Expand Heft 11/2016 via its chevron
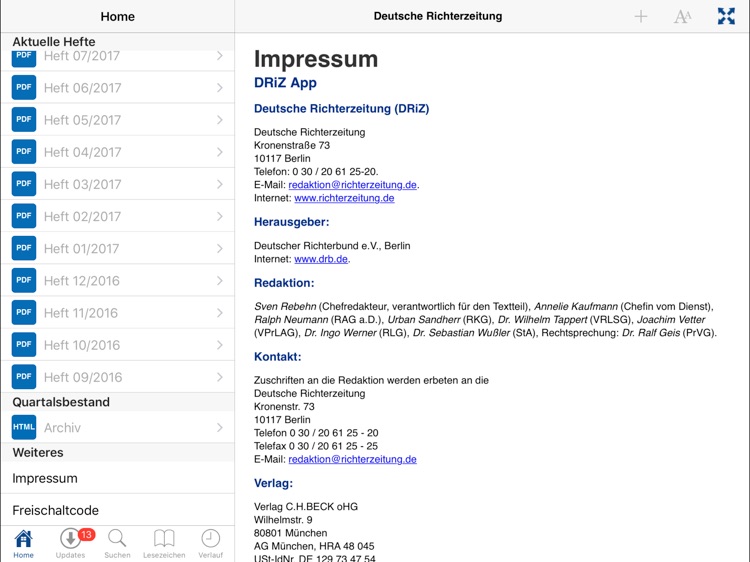The image size is (750, 562). coord(220,312)
